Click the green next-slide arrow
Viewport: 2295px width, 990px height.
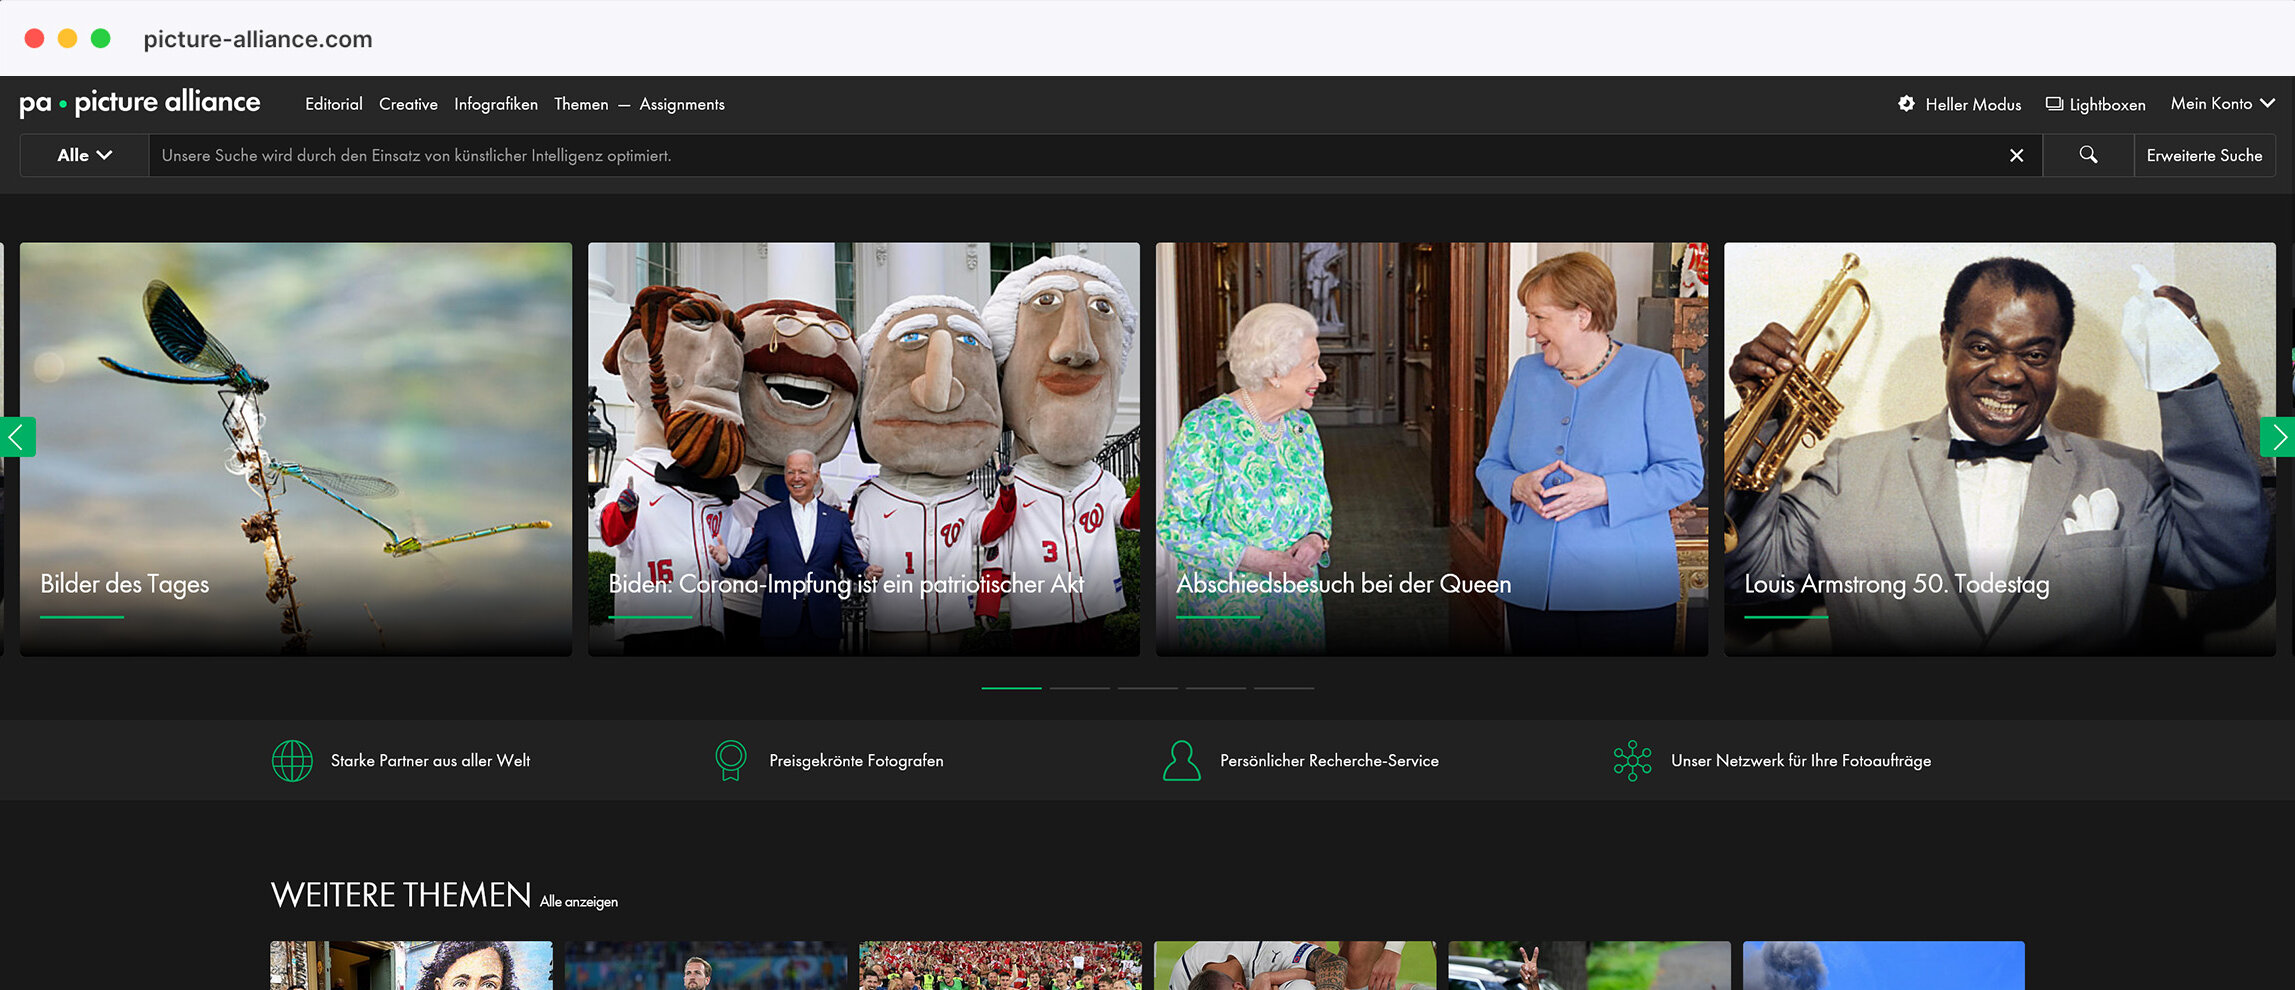coord(2277,436)
